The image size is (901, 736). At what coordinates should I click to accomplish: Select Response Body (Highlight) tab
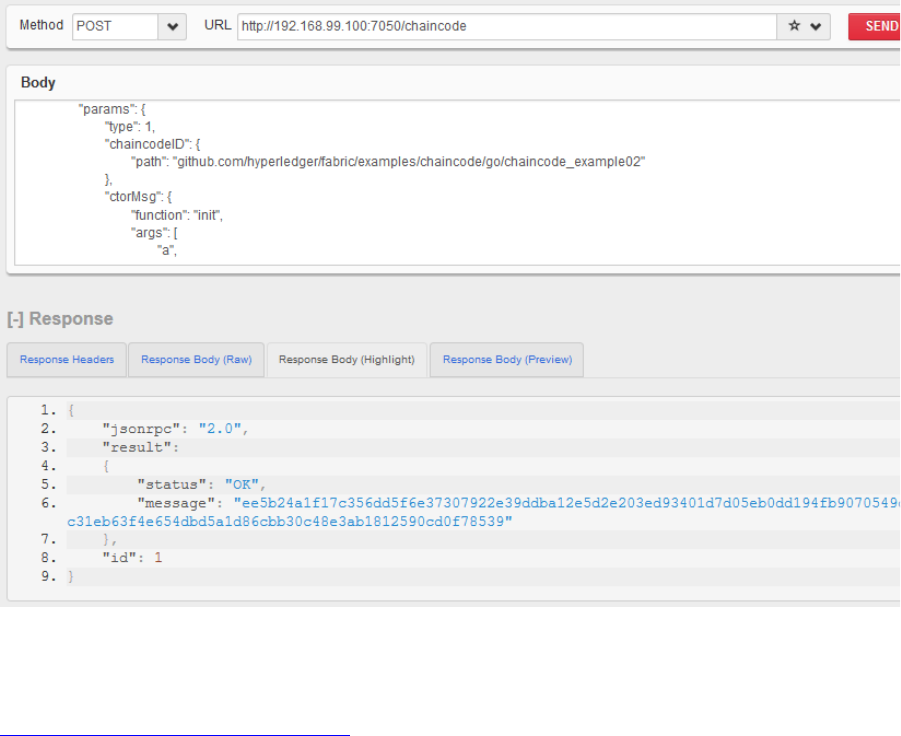point(347,360)
